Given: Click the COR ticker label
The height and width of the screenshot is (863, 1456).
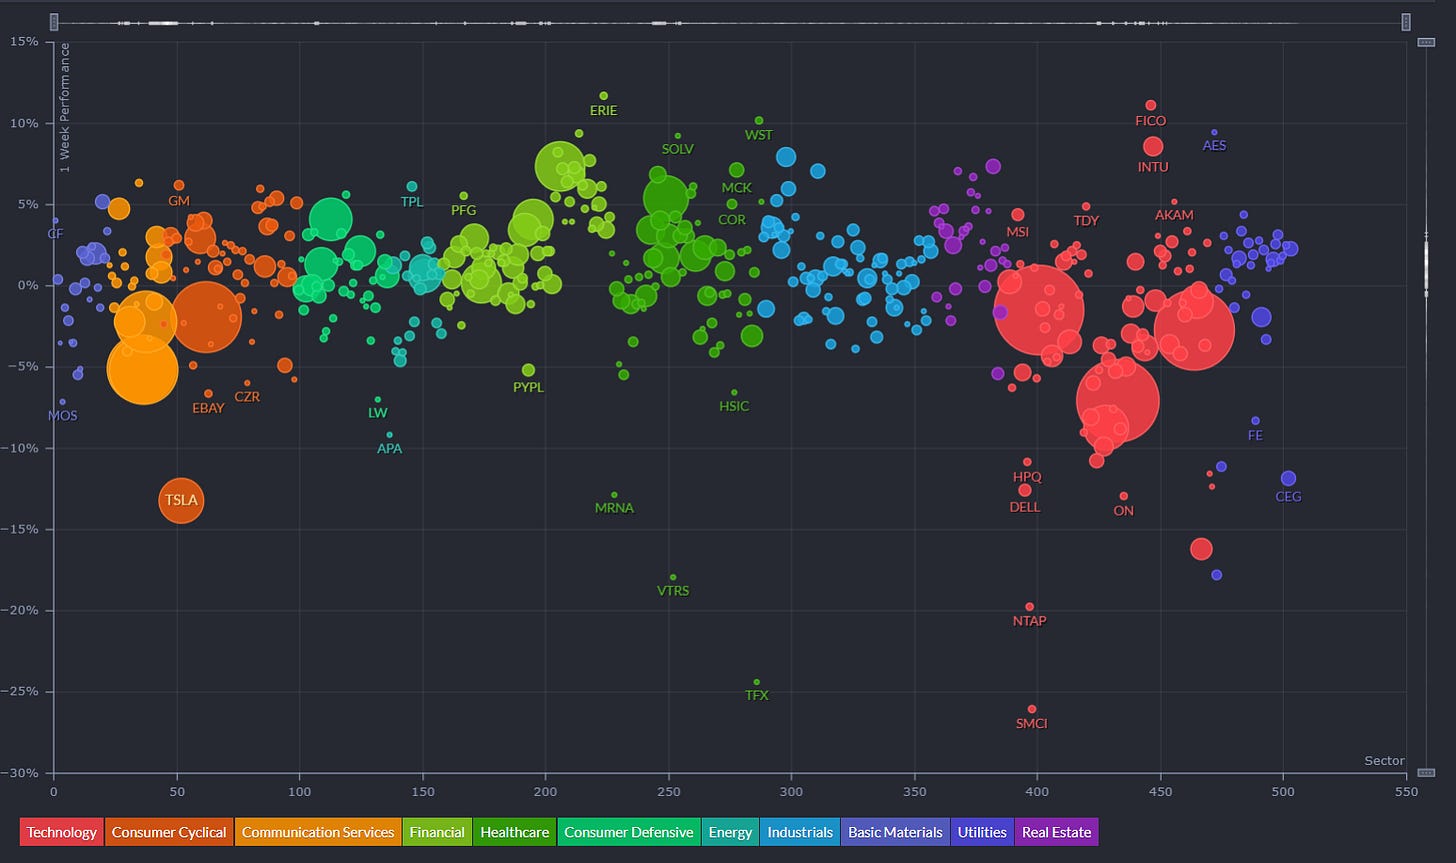Looking at the screenshot, I should pyautogui.click(x=732, y=220).
